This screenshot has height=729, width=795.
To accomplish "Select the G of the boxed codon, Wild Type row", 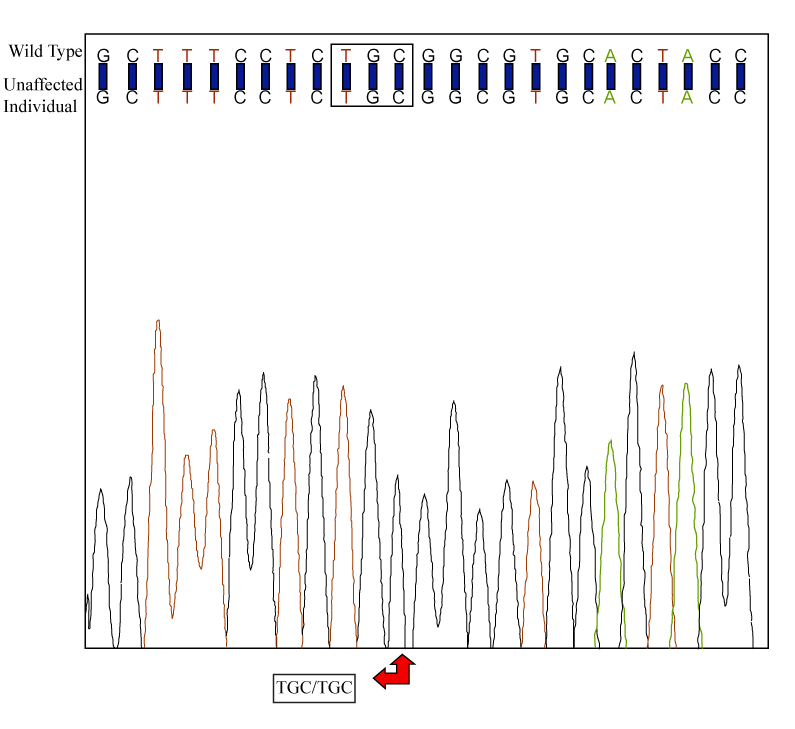I will 373,56.
